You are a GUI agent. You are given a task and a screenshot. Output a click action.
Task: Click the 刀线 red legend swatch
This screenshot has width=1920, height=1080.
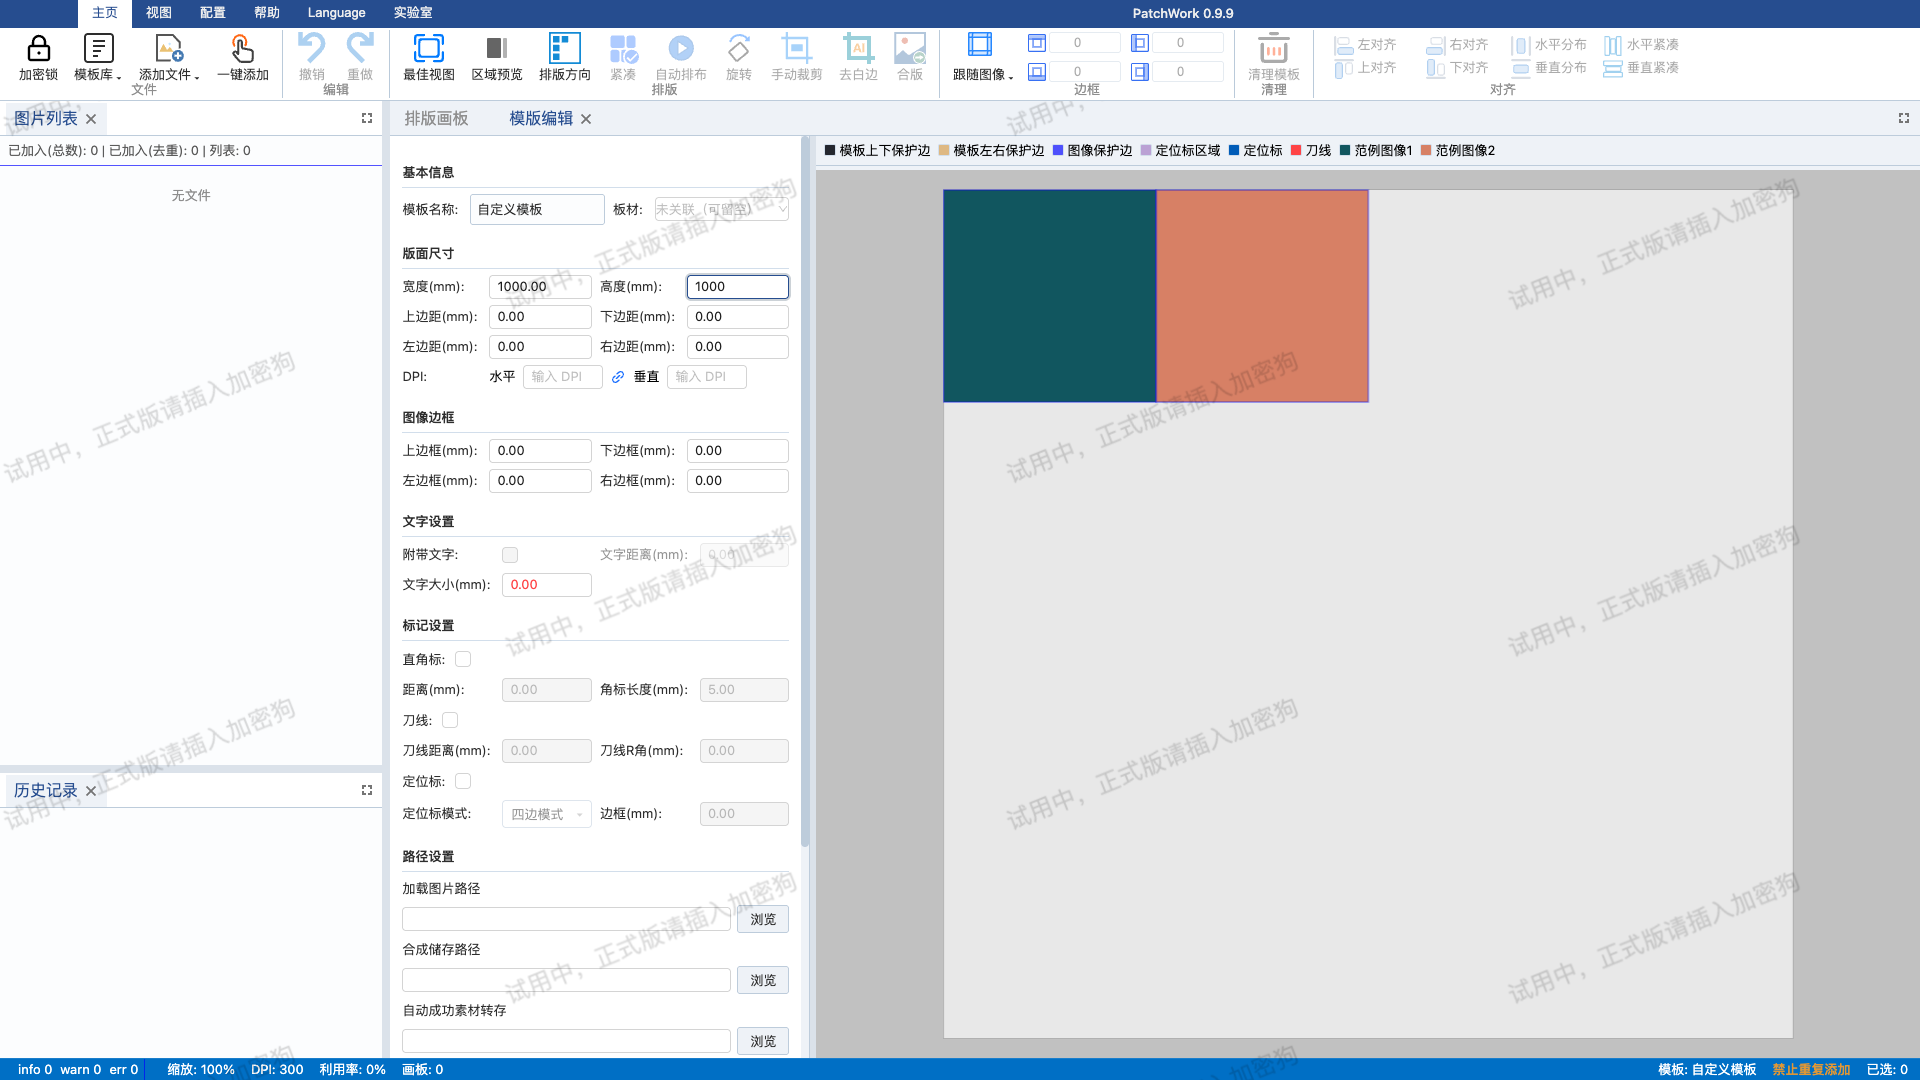pyautogui.click(x=1296, y=150)
